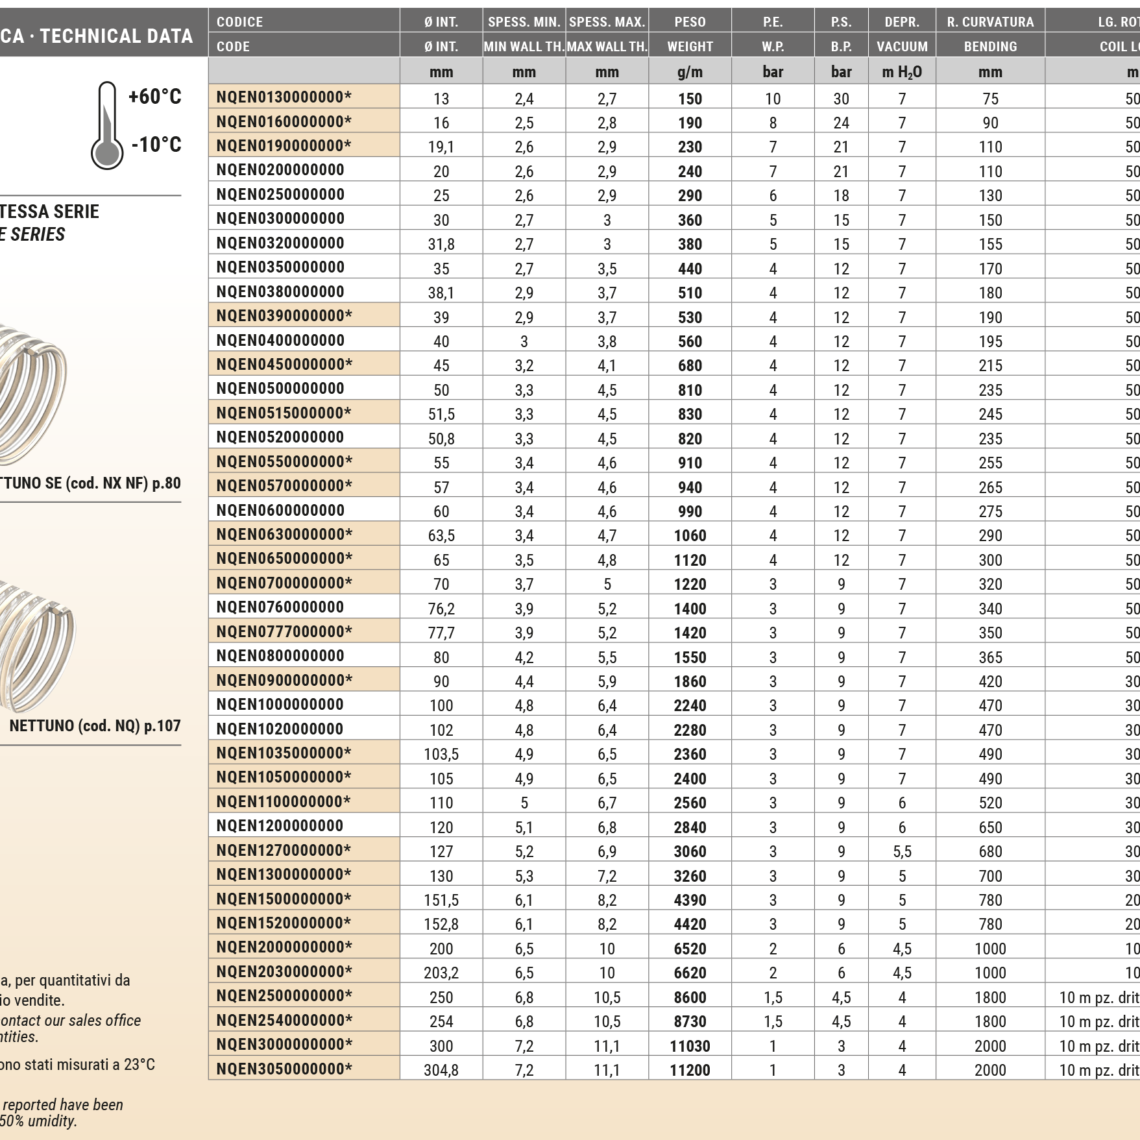
Task: Click the thermometer temperature icon
Action: pyautogui.click(x=106, y=125)
